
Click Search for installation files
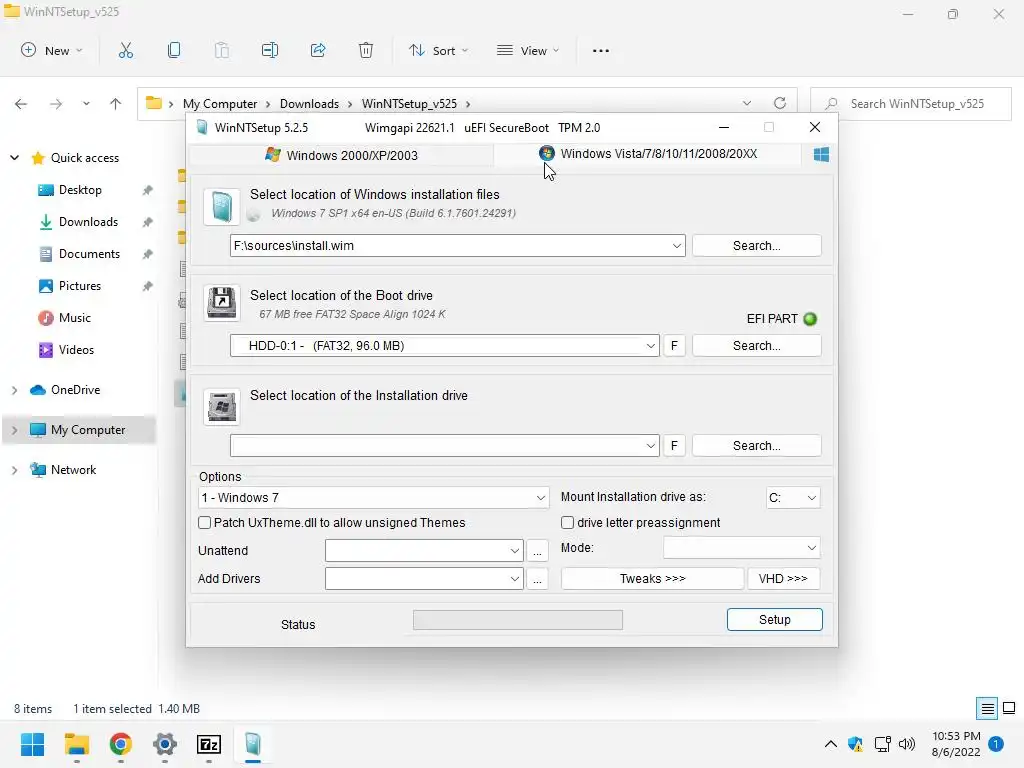click(x=756, y=246)
